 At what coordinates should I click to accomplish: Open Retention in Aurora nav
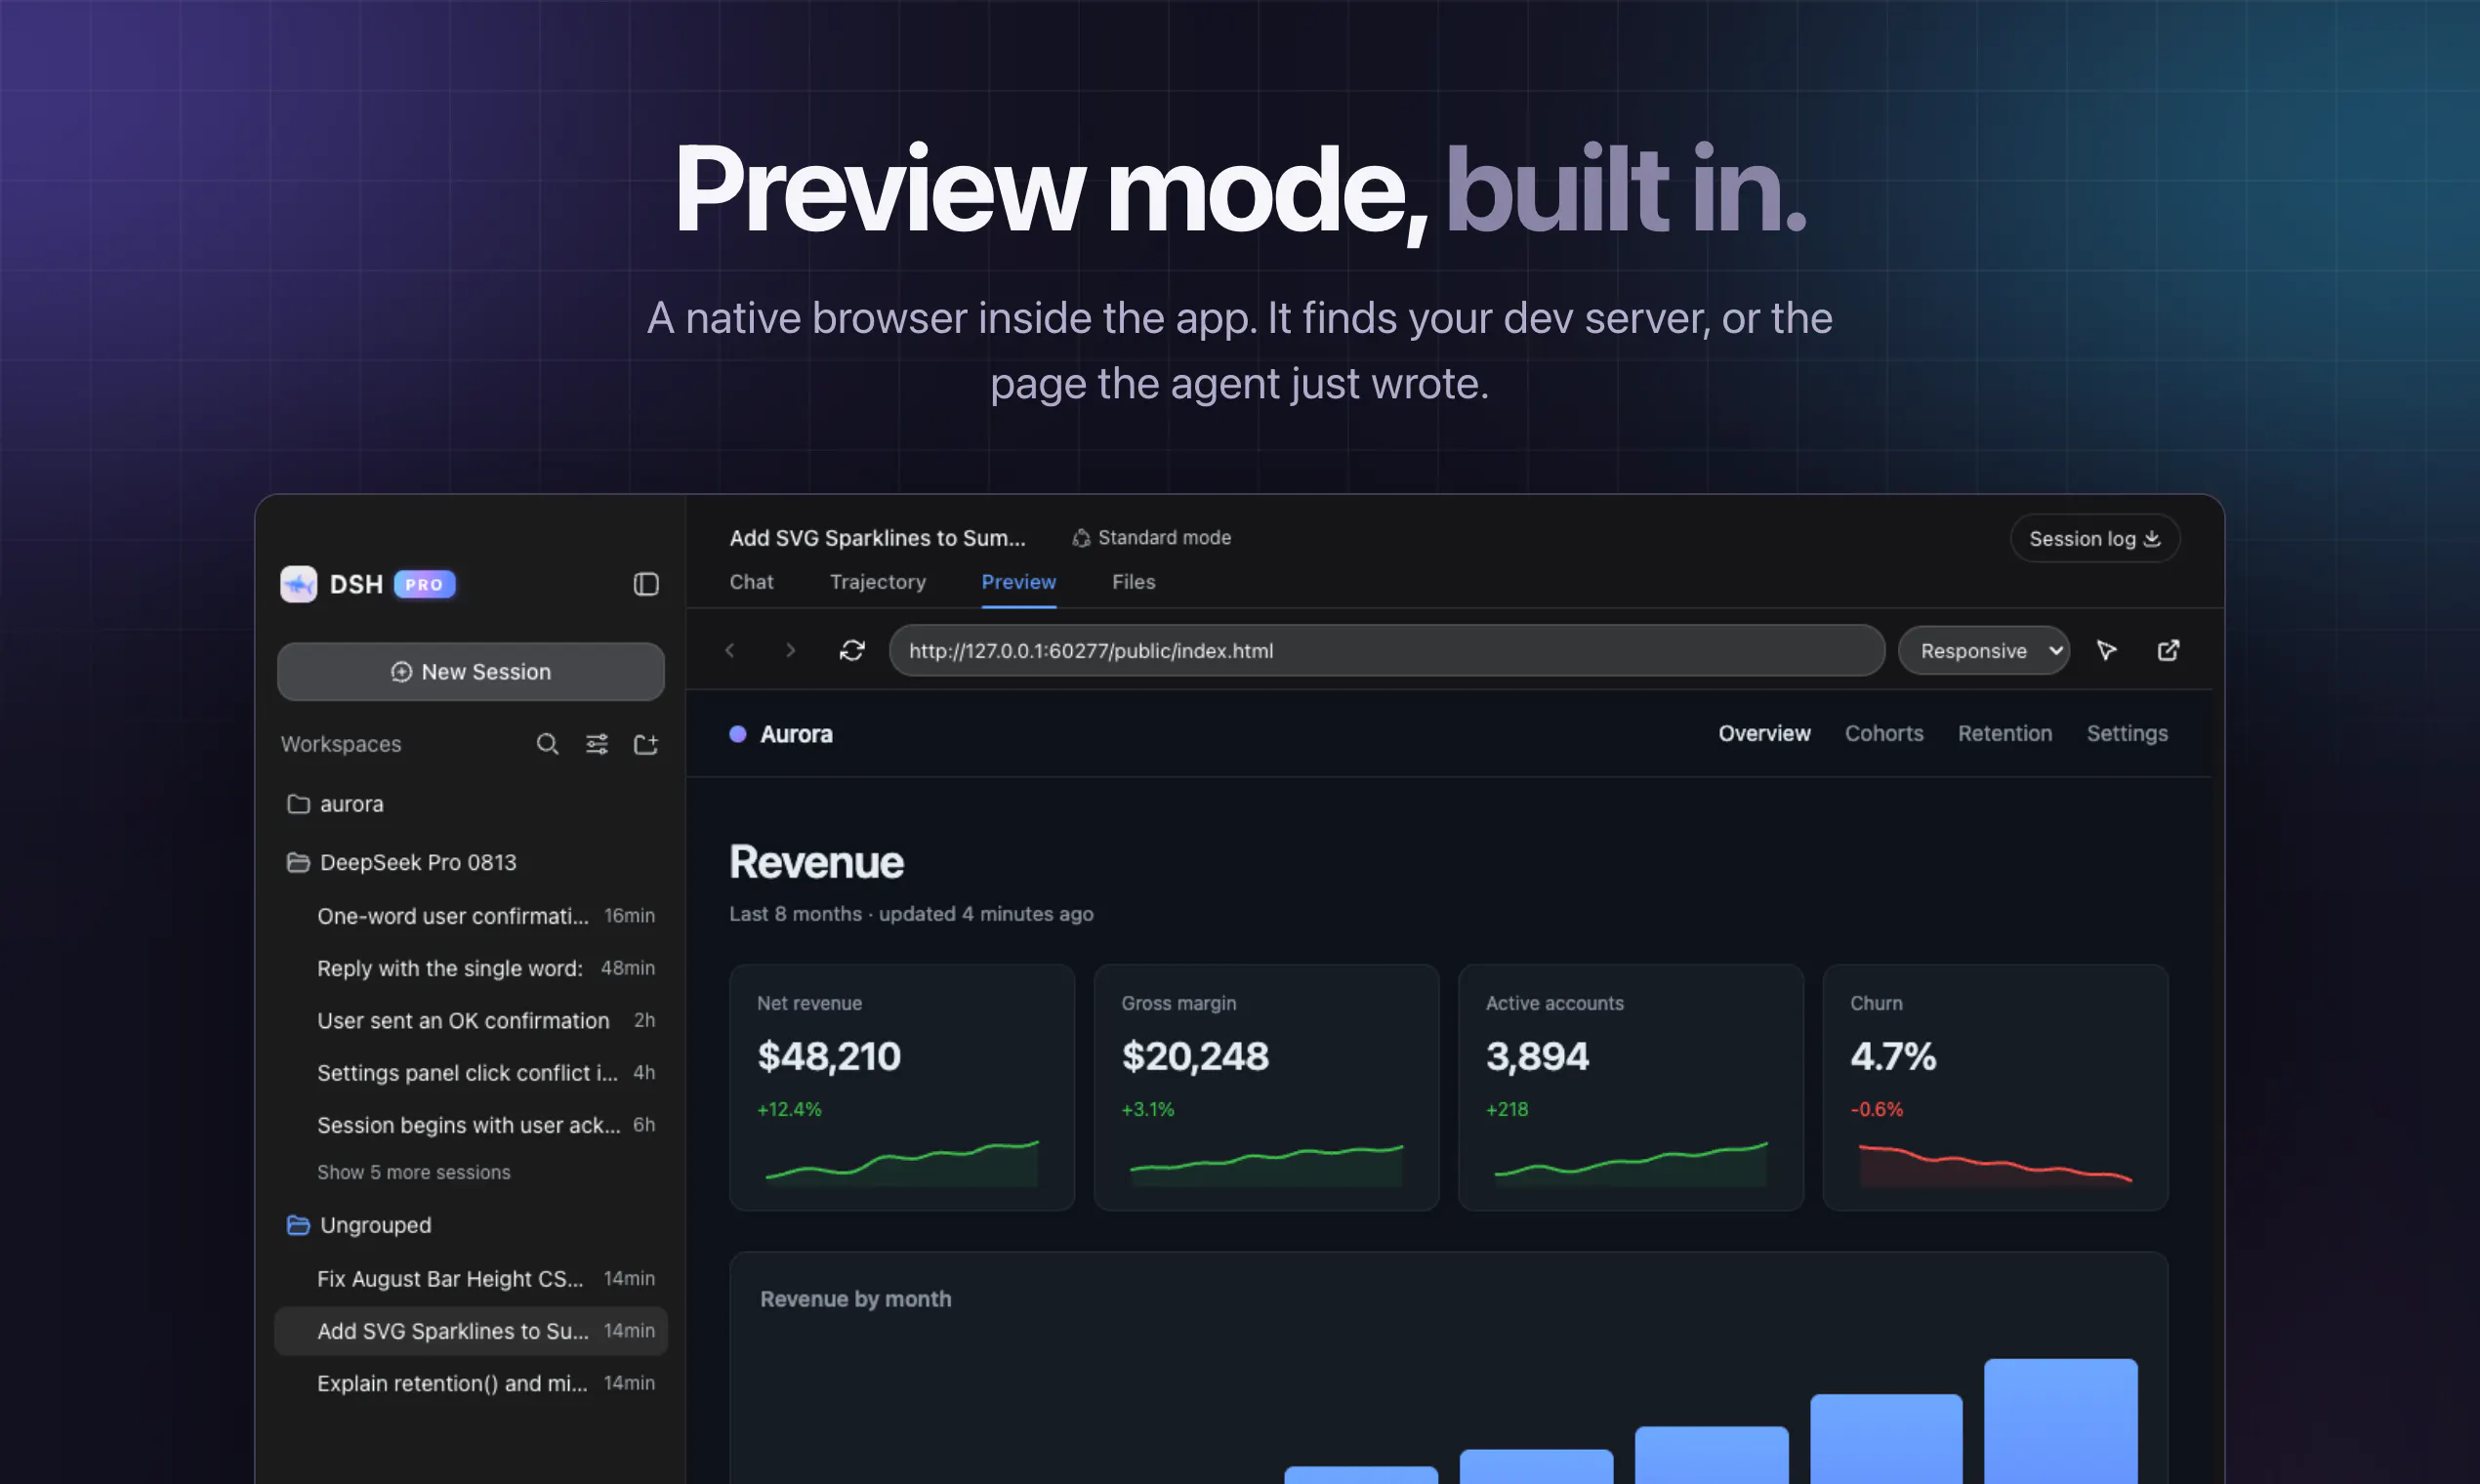click(x=2005, y=734)
